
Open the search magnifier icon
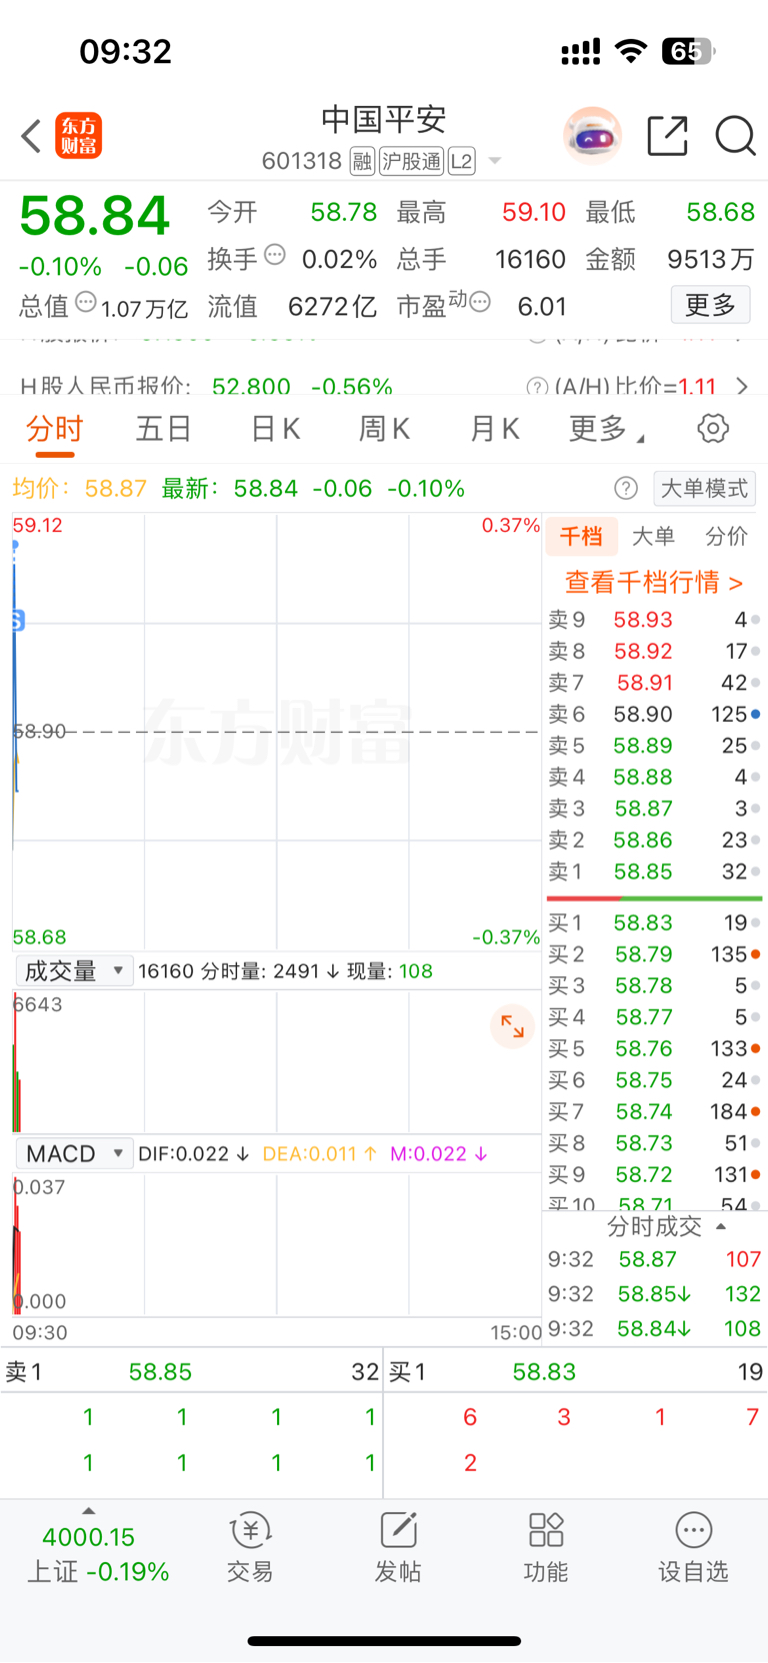(735, 136)
